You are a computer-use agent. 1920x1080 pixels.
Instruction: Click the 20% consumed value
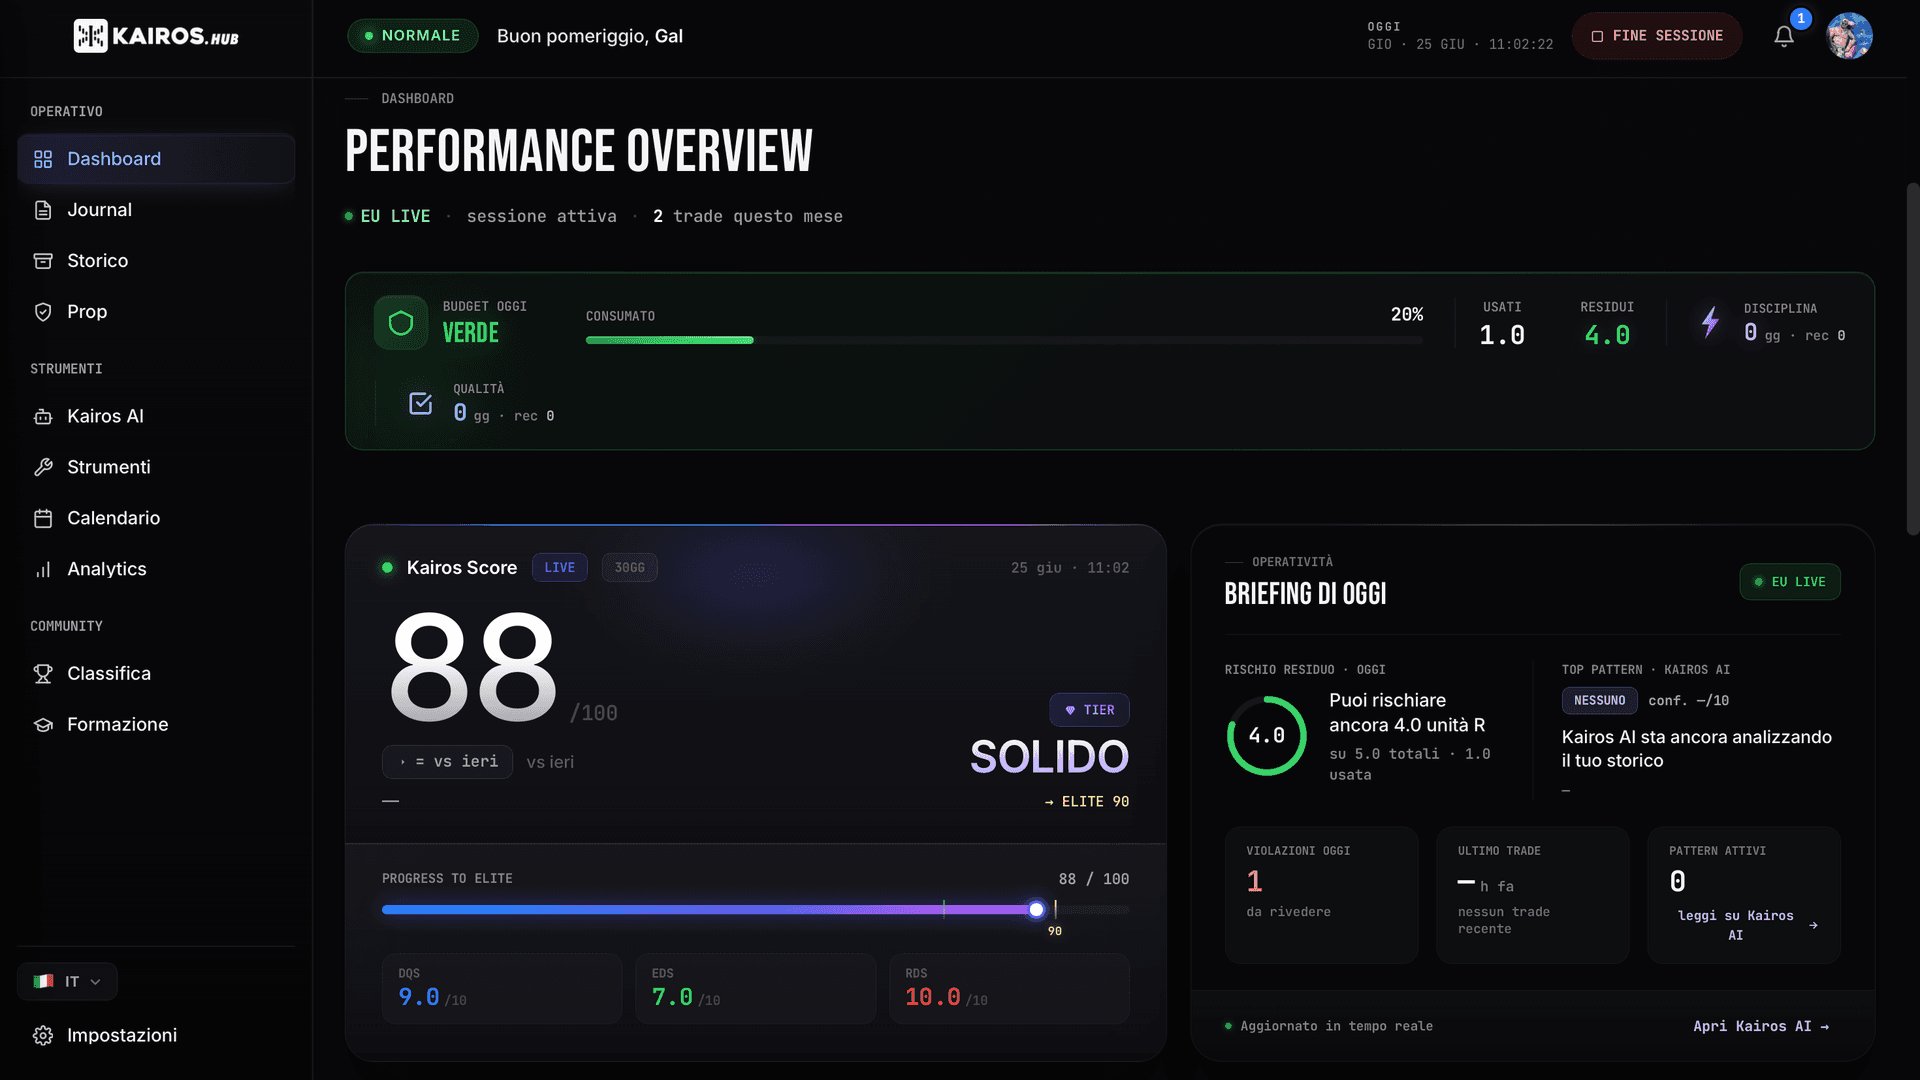point(1407,315)
